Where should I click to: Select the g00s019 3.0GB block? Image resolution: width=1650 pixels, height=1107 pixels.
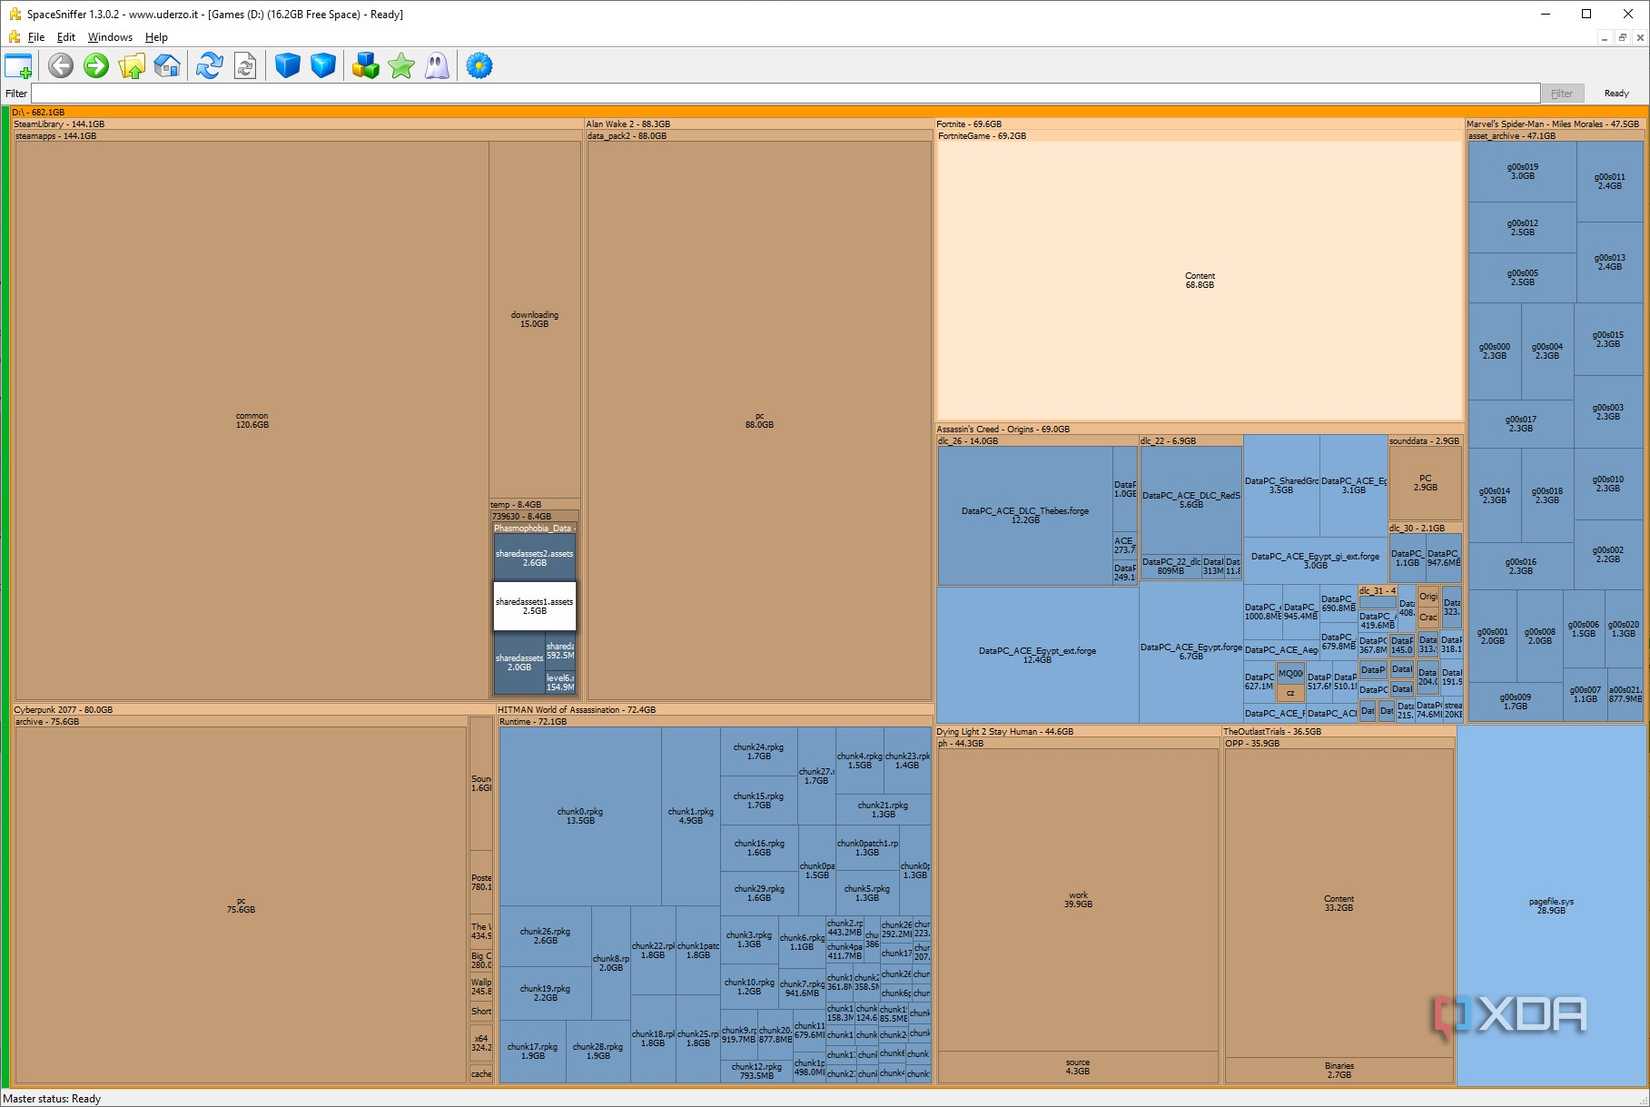pos(1522,172)
